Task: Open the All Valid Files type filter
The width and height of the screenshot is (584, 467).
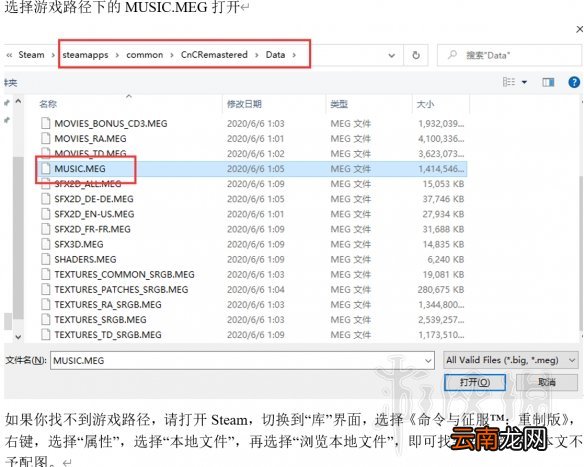Action: [x=511, y=360]
